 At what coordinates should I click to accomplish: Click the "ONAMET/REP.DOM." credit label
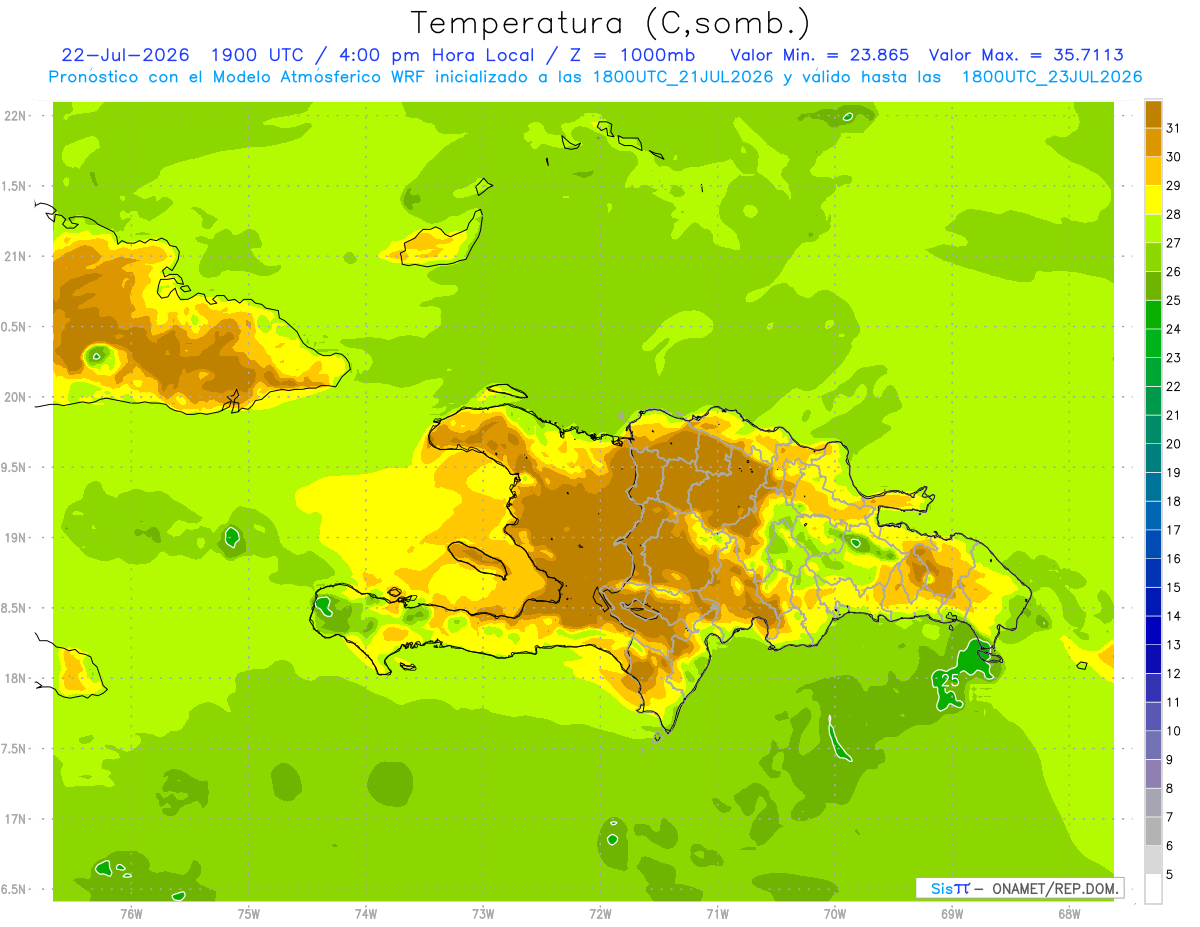[1057, 888]
